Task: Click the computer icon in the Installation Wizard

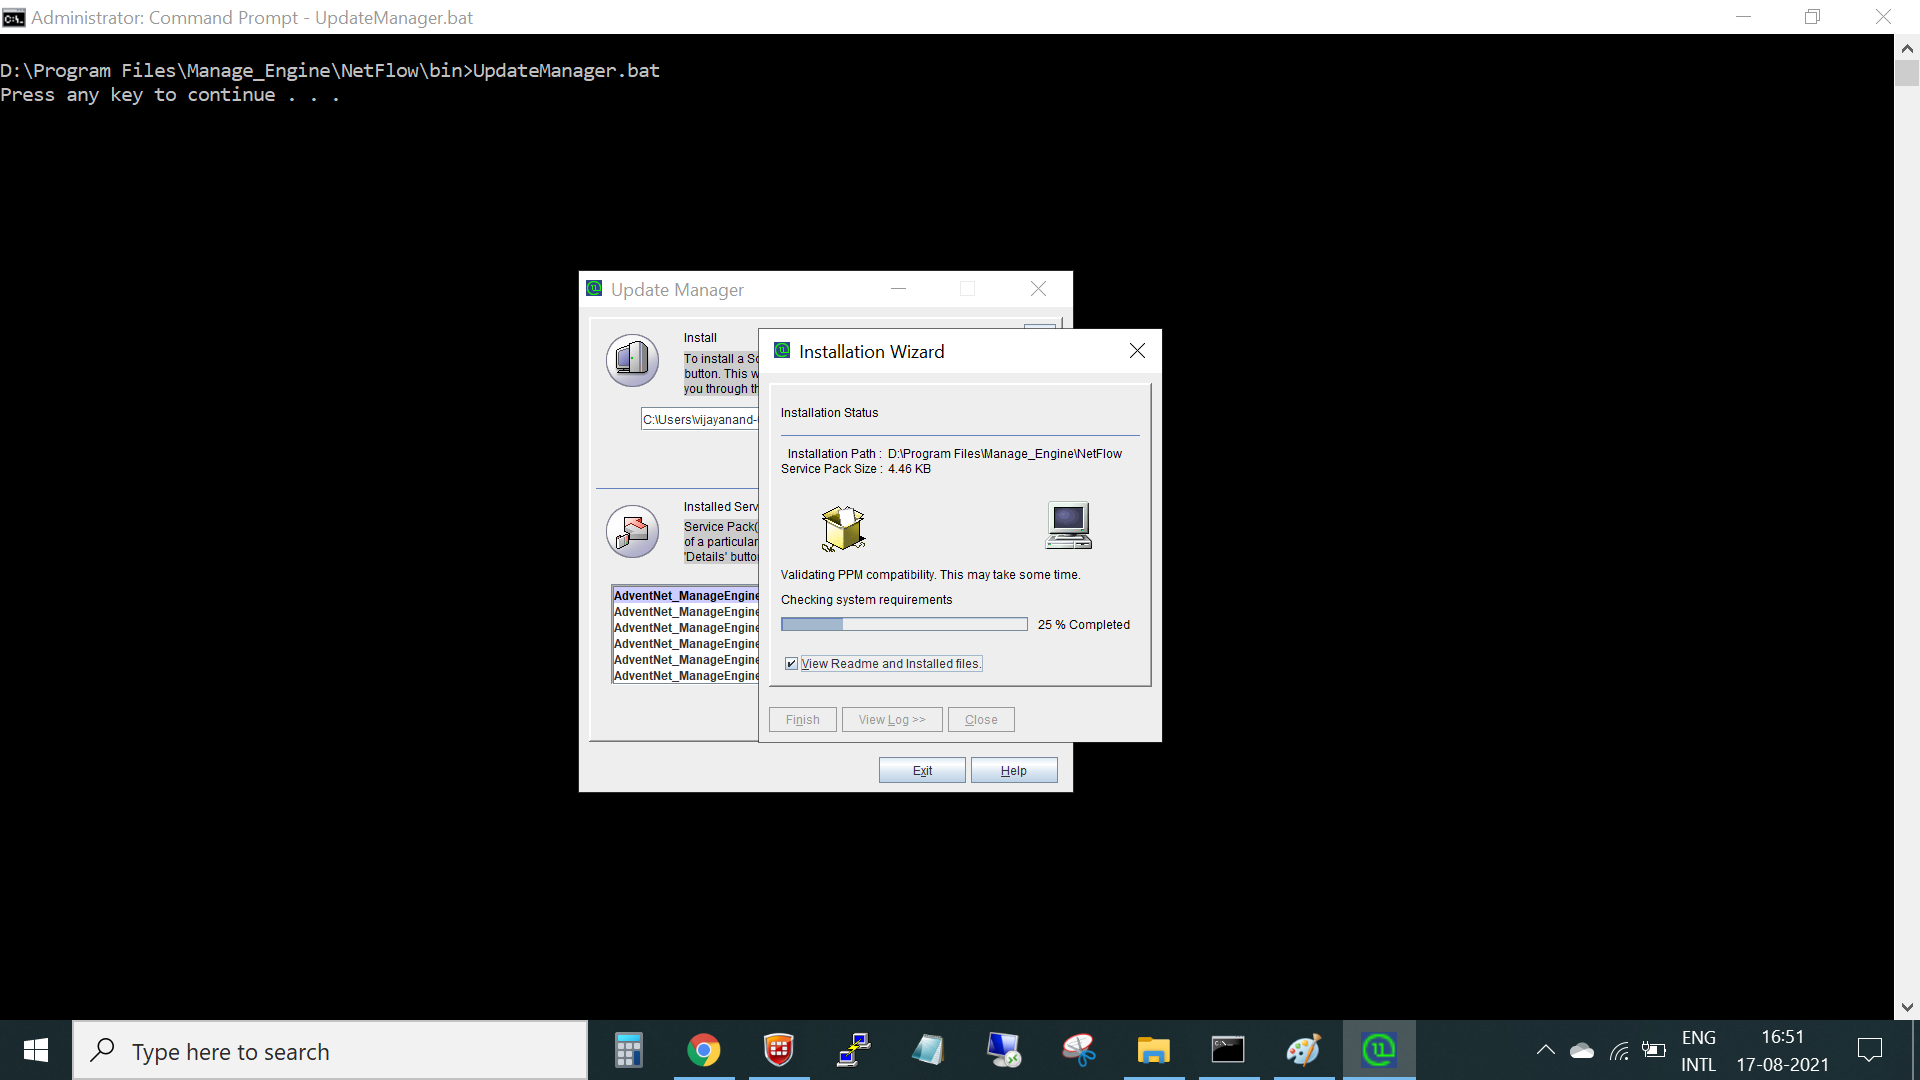Action: pos(1068,525)
